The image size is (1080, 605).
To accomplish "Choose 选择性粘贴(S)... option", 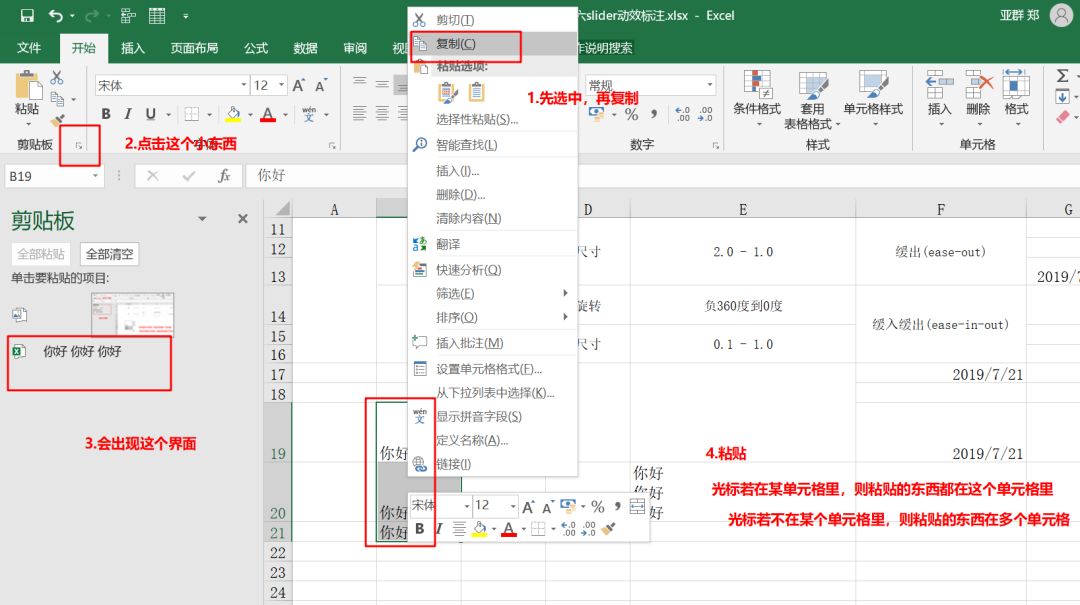I will (492, 119).
